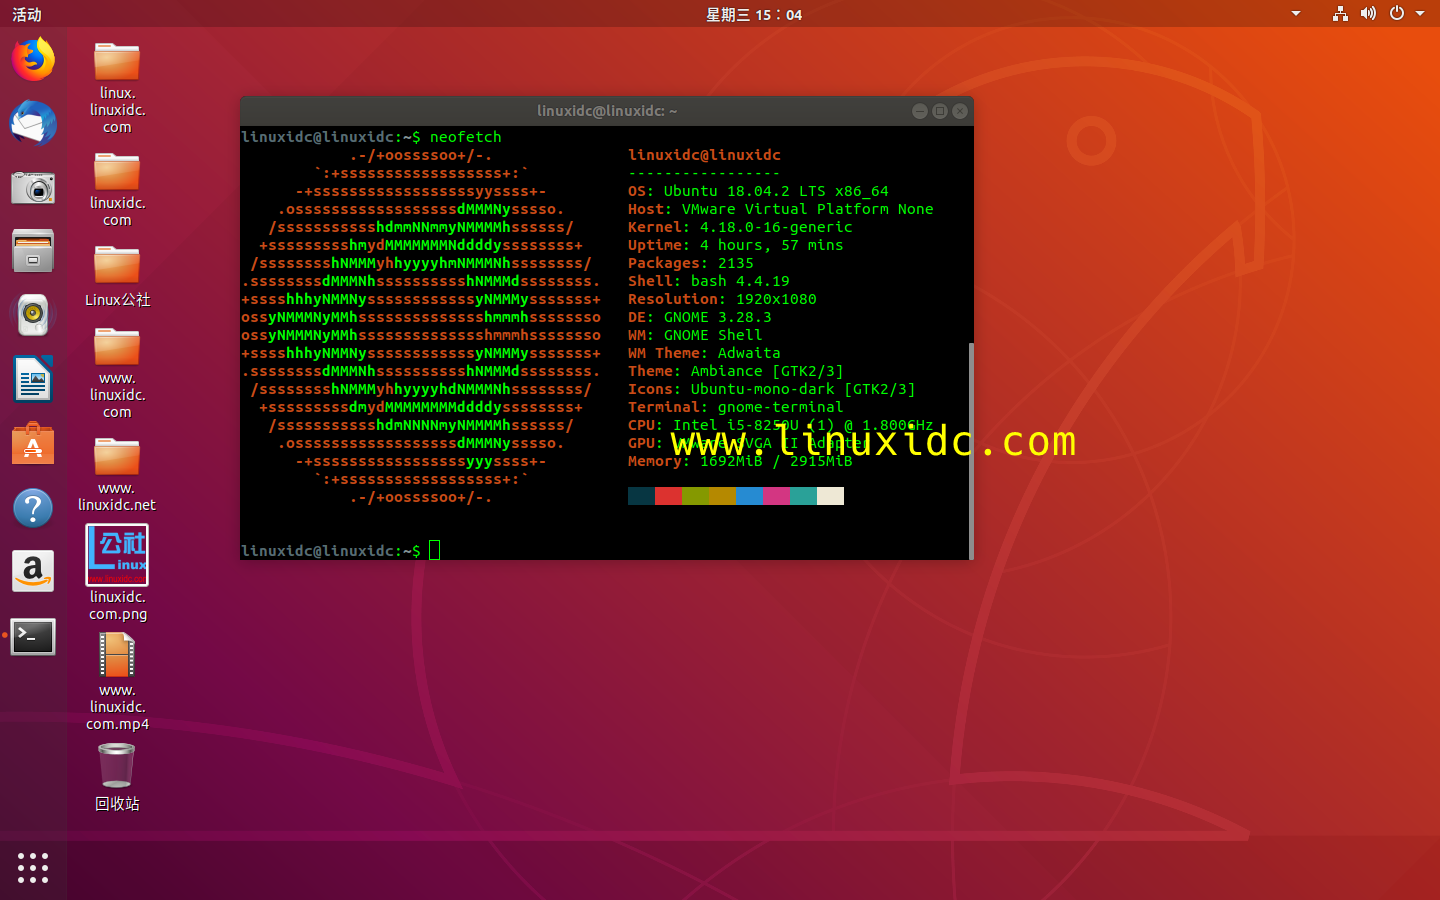Open the clock calendar 星期三 15:04
The height and width of the screenshot is (900, 1440).
coord(754,14)
